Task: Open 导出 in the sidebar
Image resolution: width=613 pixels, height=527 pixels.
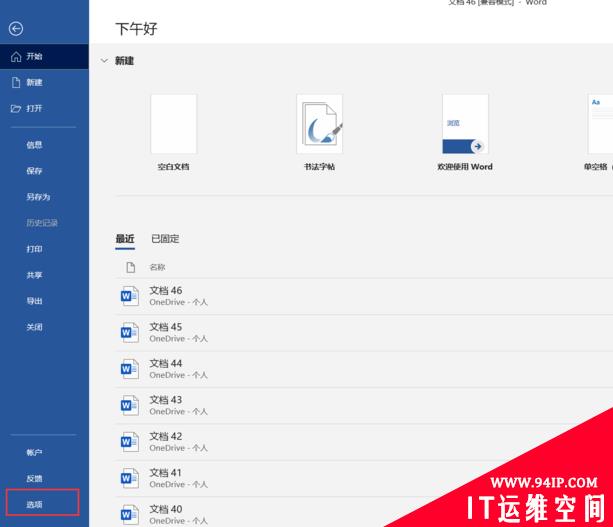Action: point(34,301)
